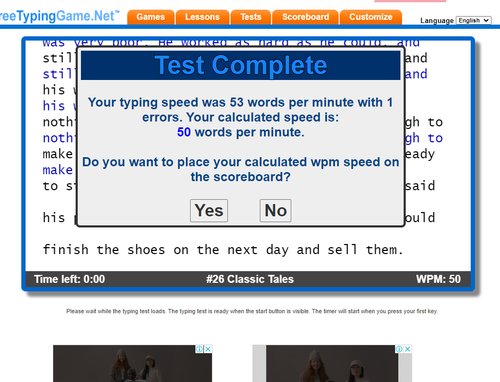Viewport: 500px width, 382px height.
Task: Open the Customize tab
Action: (x=371, y=17)
